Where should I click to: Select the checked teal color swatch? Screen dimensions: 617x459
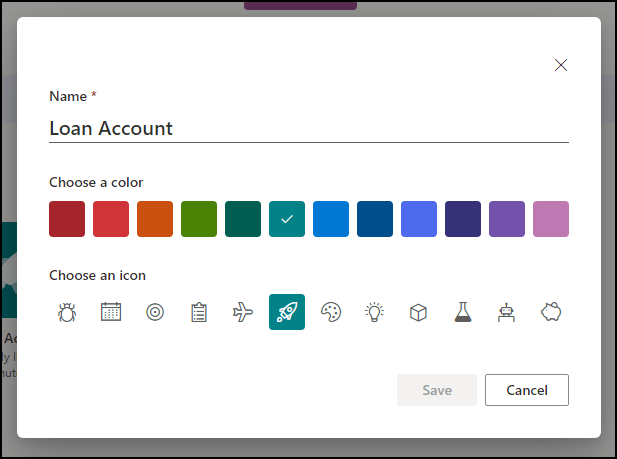click(x=287, y=219)
